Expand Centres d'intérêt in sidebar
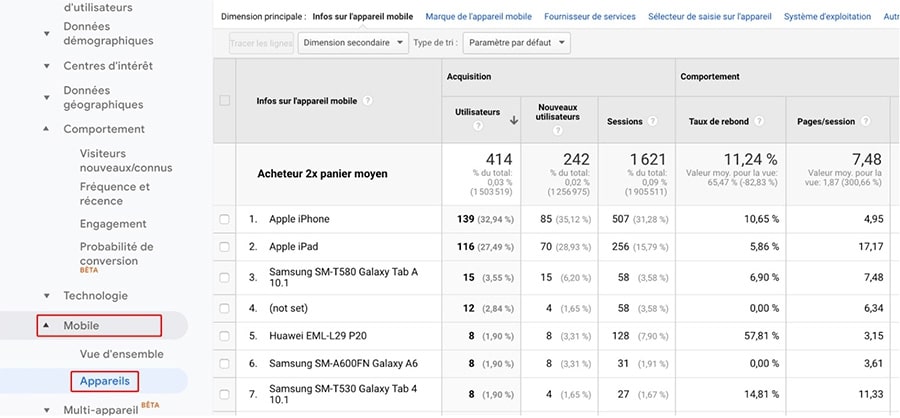The image size is (900, 418). click(x=47, y=66)
